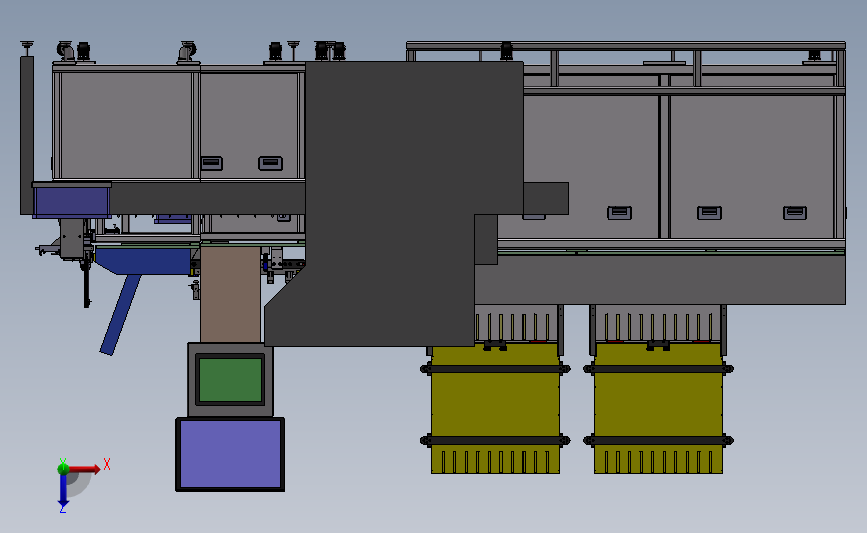867x533 pixels.
Task: Select the slanted blue support leg
Action: [x=121, y=314]
